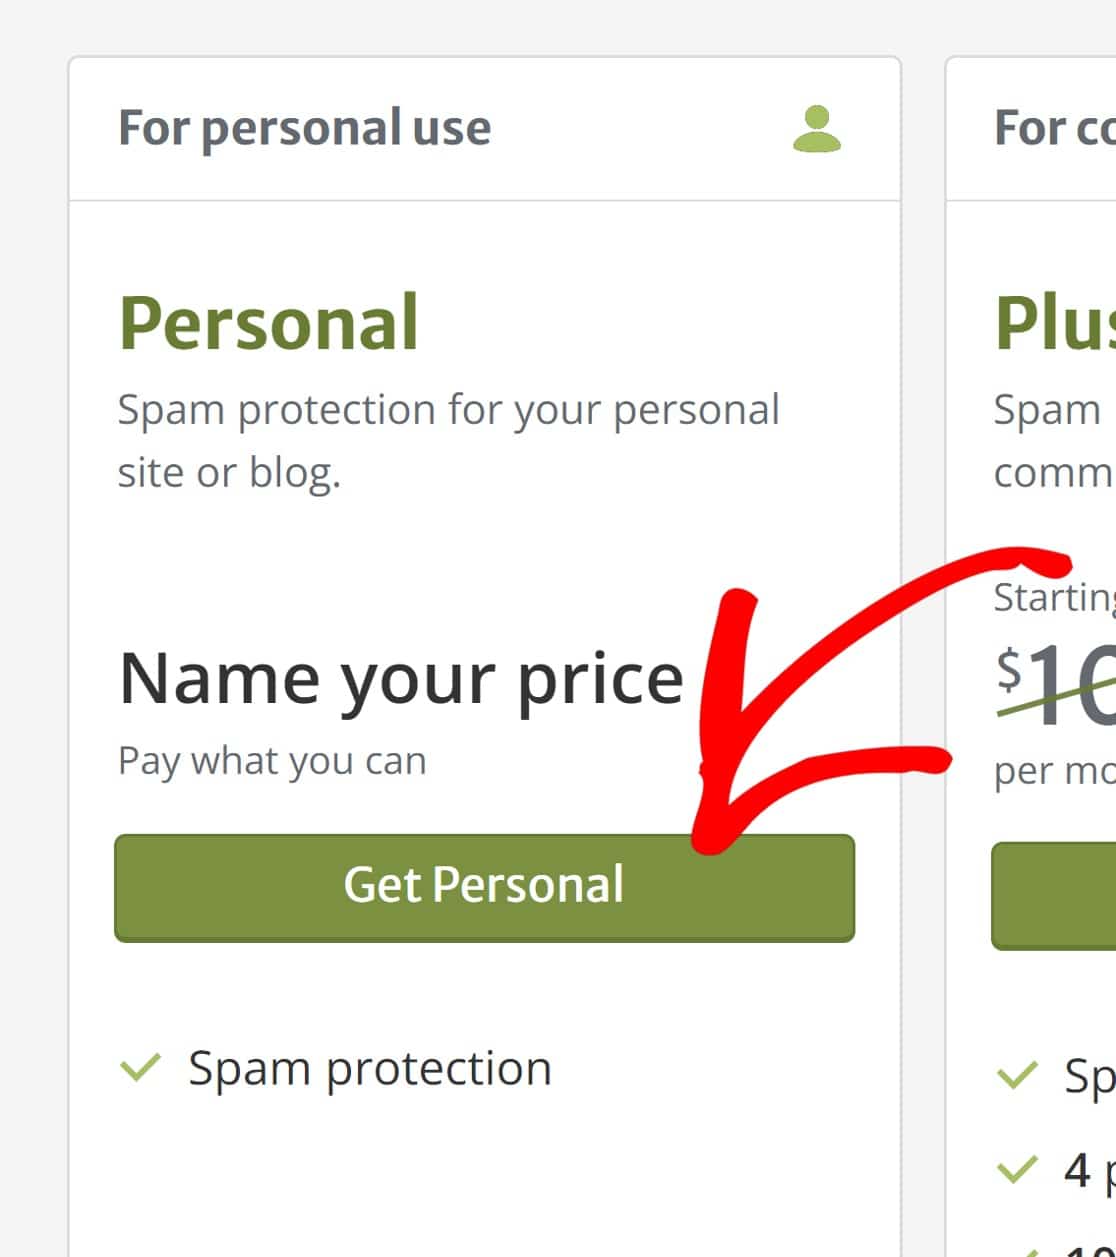Click the Plus plan Spam description
This screenshot has width=1116, height=1257.
pos(1054,441)
